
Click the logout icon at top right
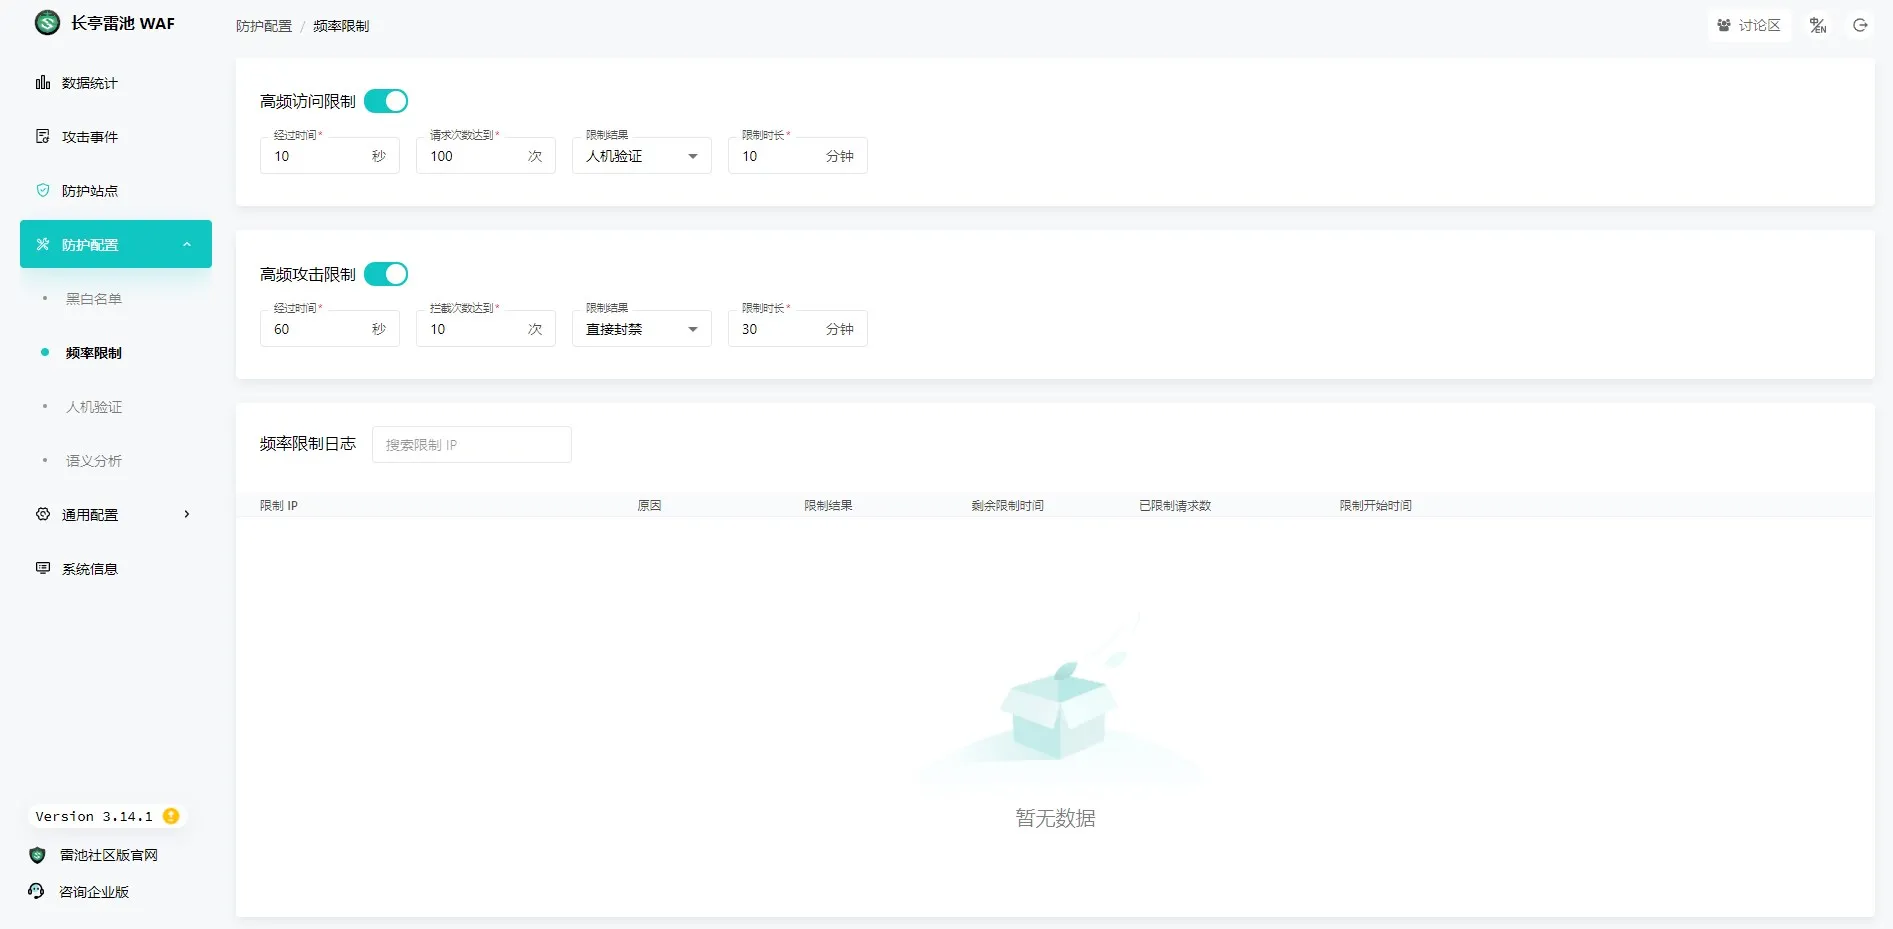(x=1860, y=26)
